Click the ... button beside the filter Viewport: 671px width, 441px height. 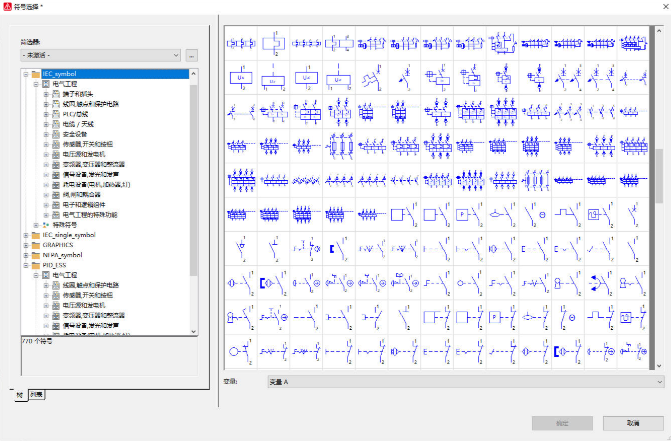[x=191, y=55]
